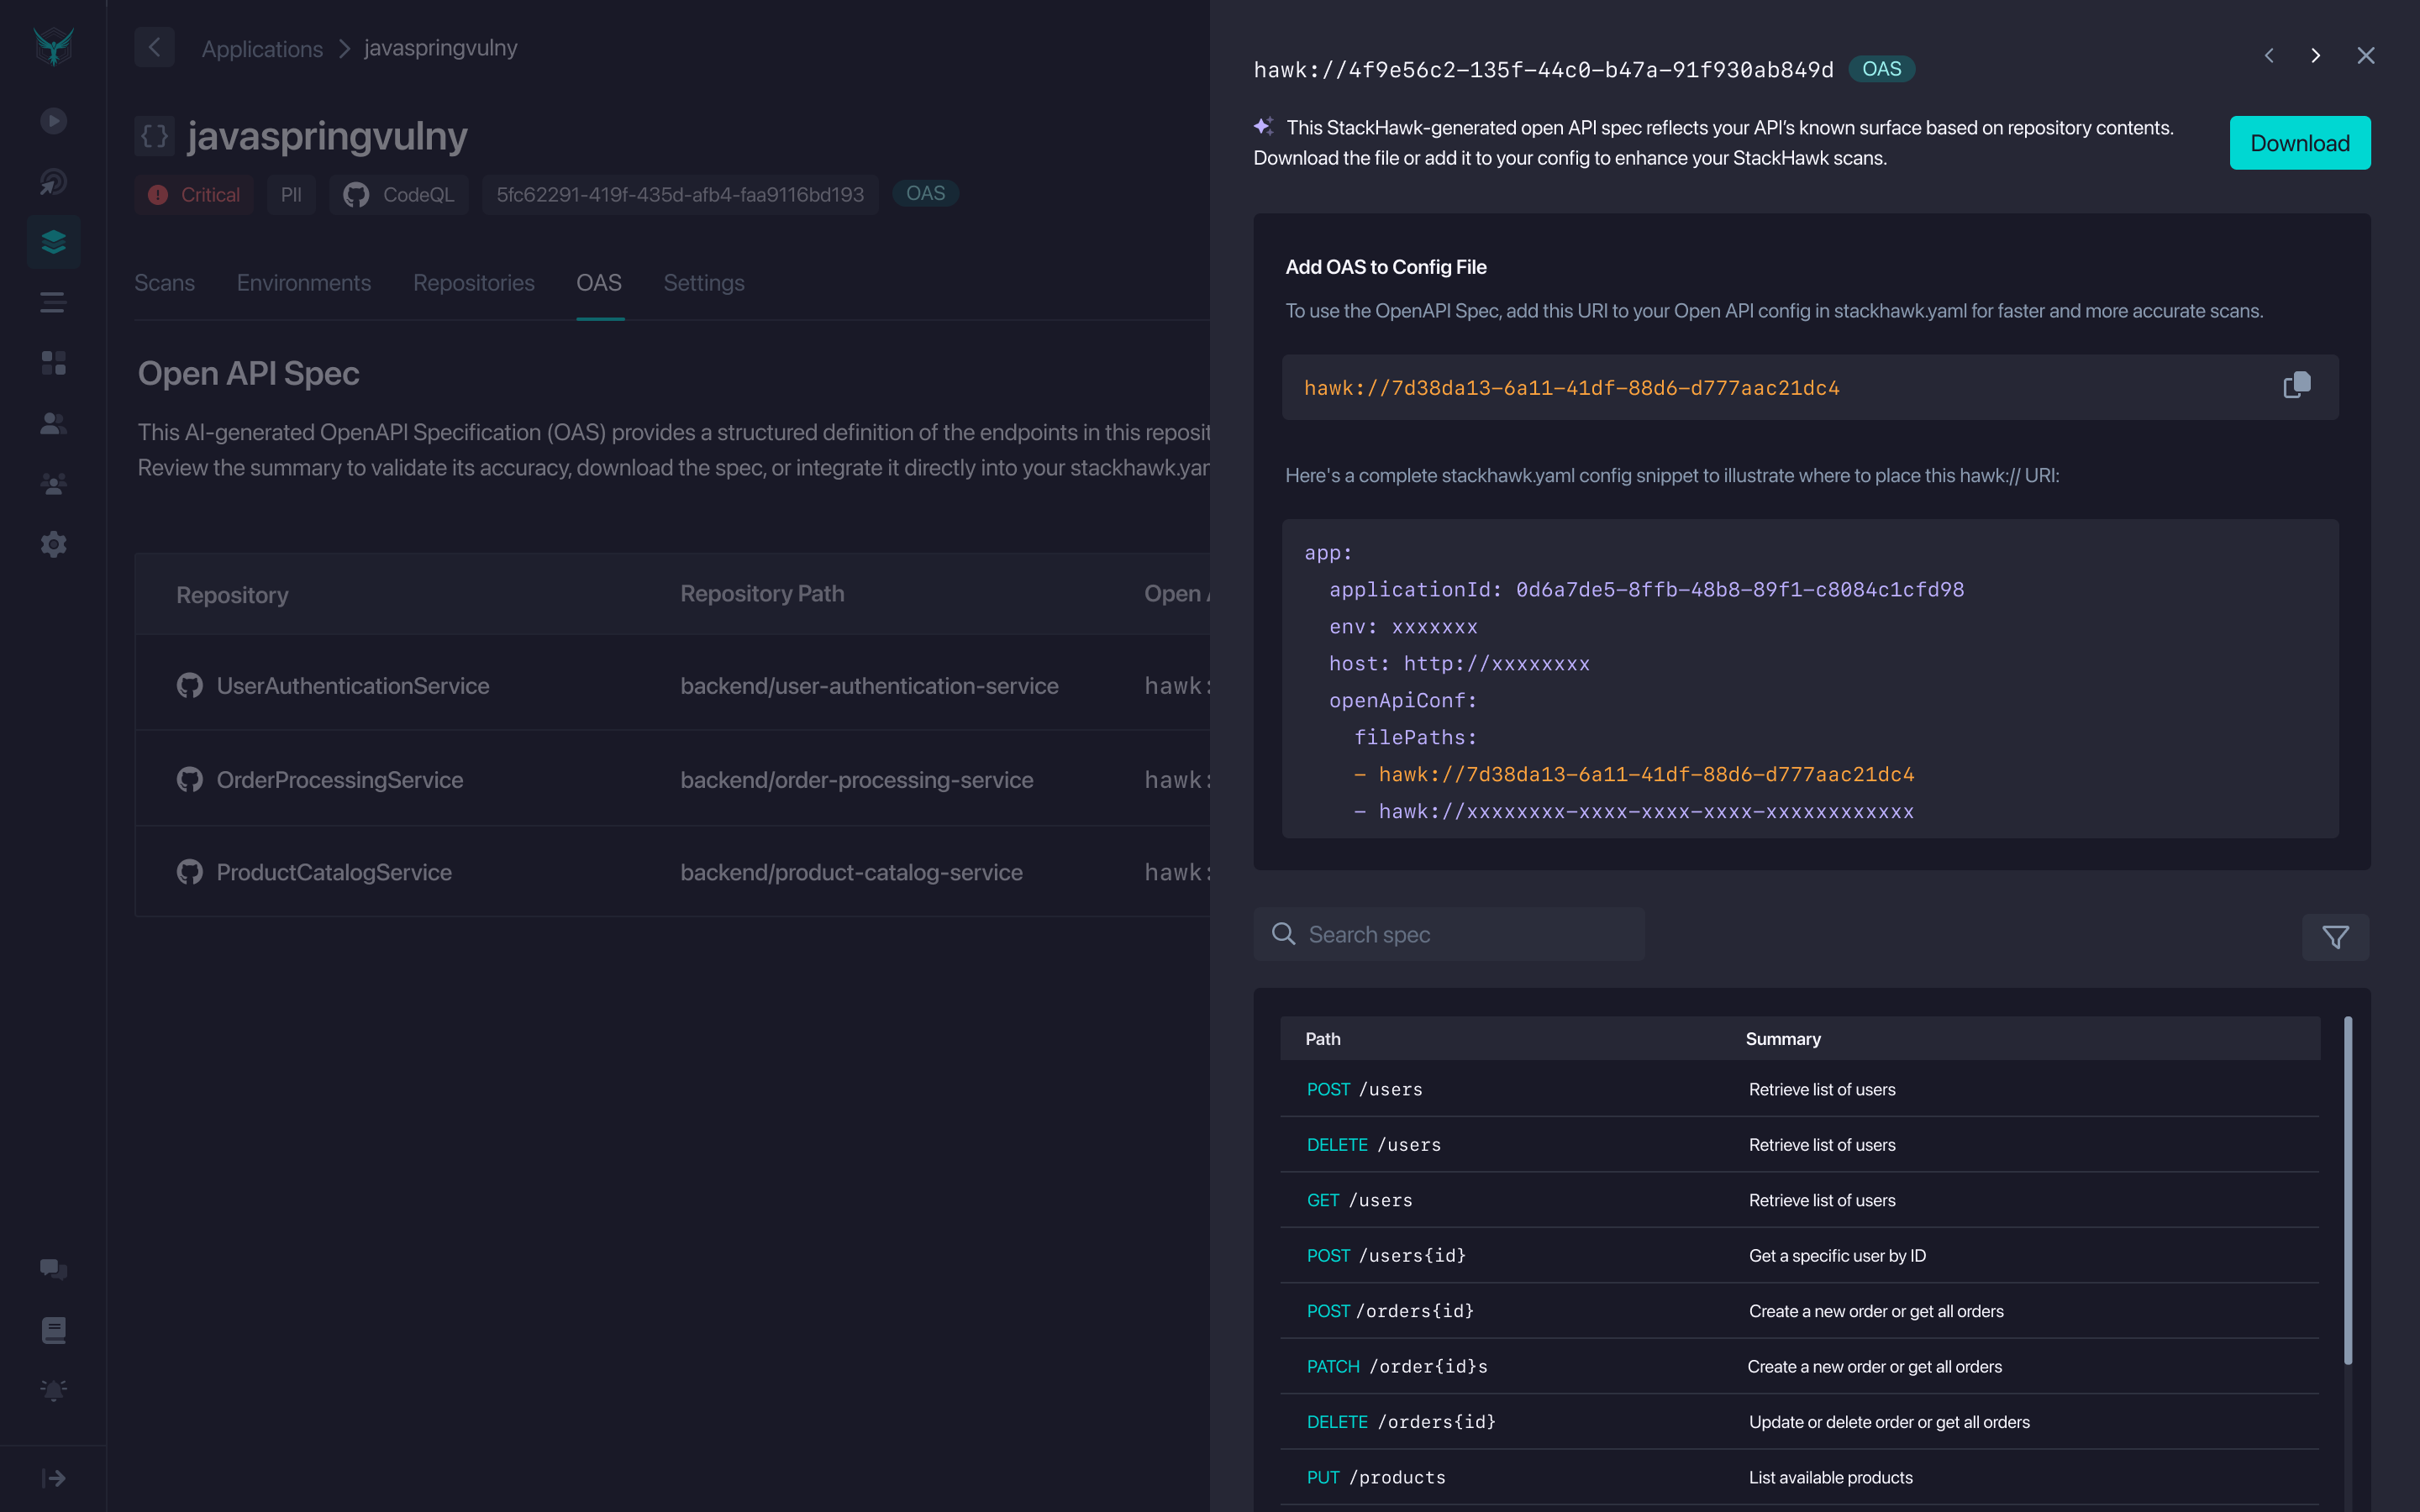The height and width of the screenshot is (1512, 2420).
Task: Download the generated OpenAPI spec
Action: click(2299, 142)
